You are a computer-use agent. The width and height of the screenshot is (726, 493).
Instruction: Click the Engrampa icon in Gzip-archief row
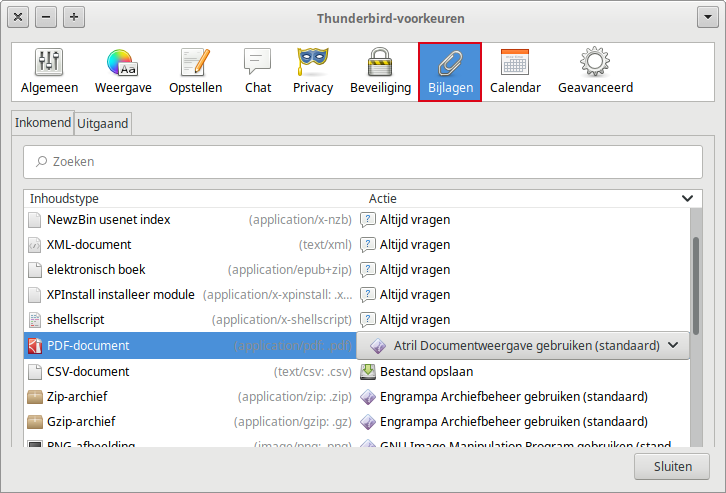point(368,422)
